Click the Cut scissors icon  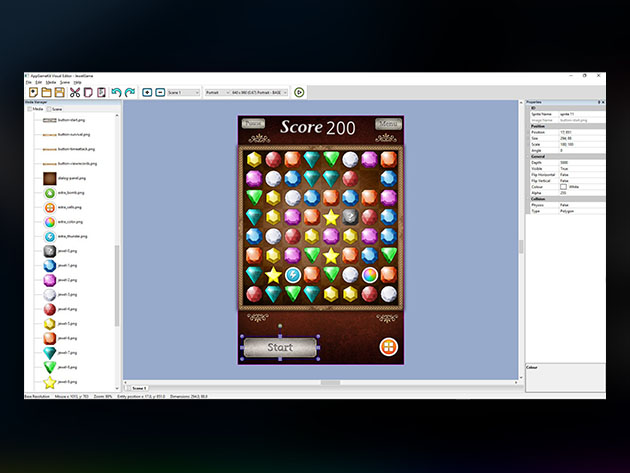click(74, 92)
